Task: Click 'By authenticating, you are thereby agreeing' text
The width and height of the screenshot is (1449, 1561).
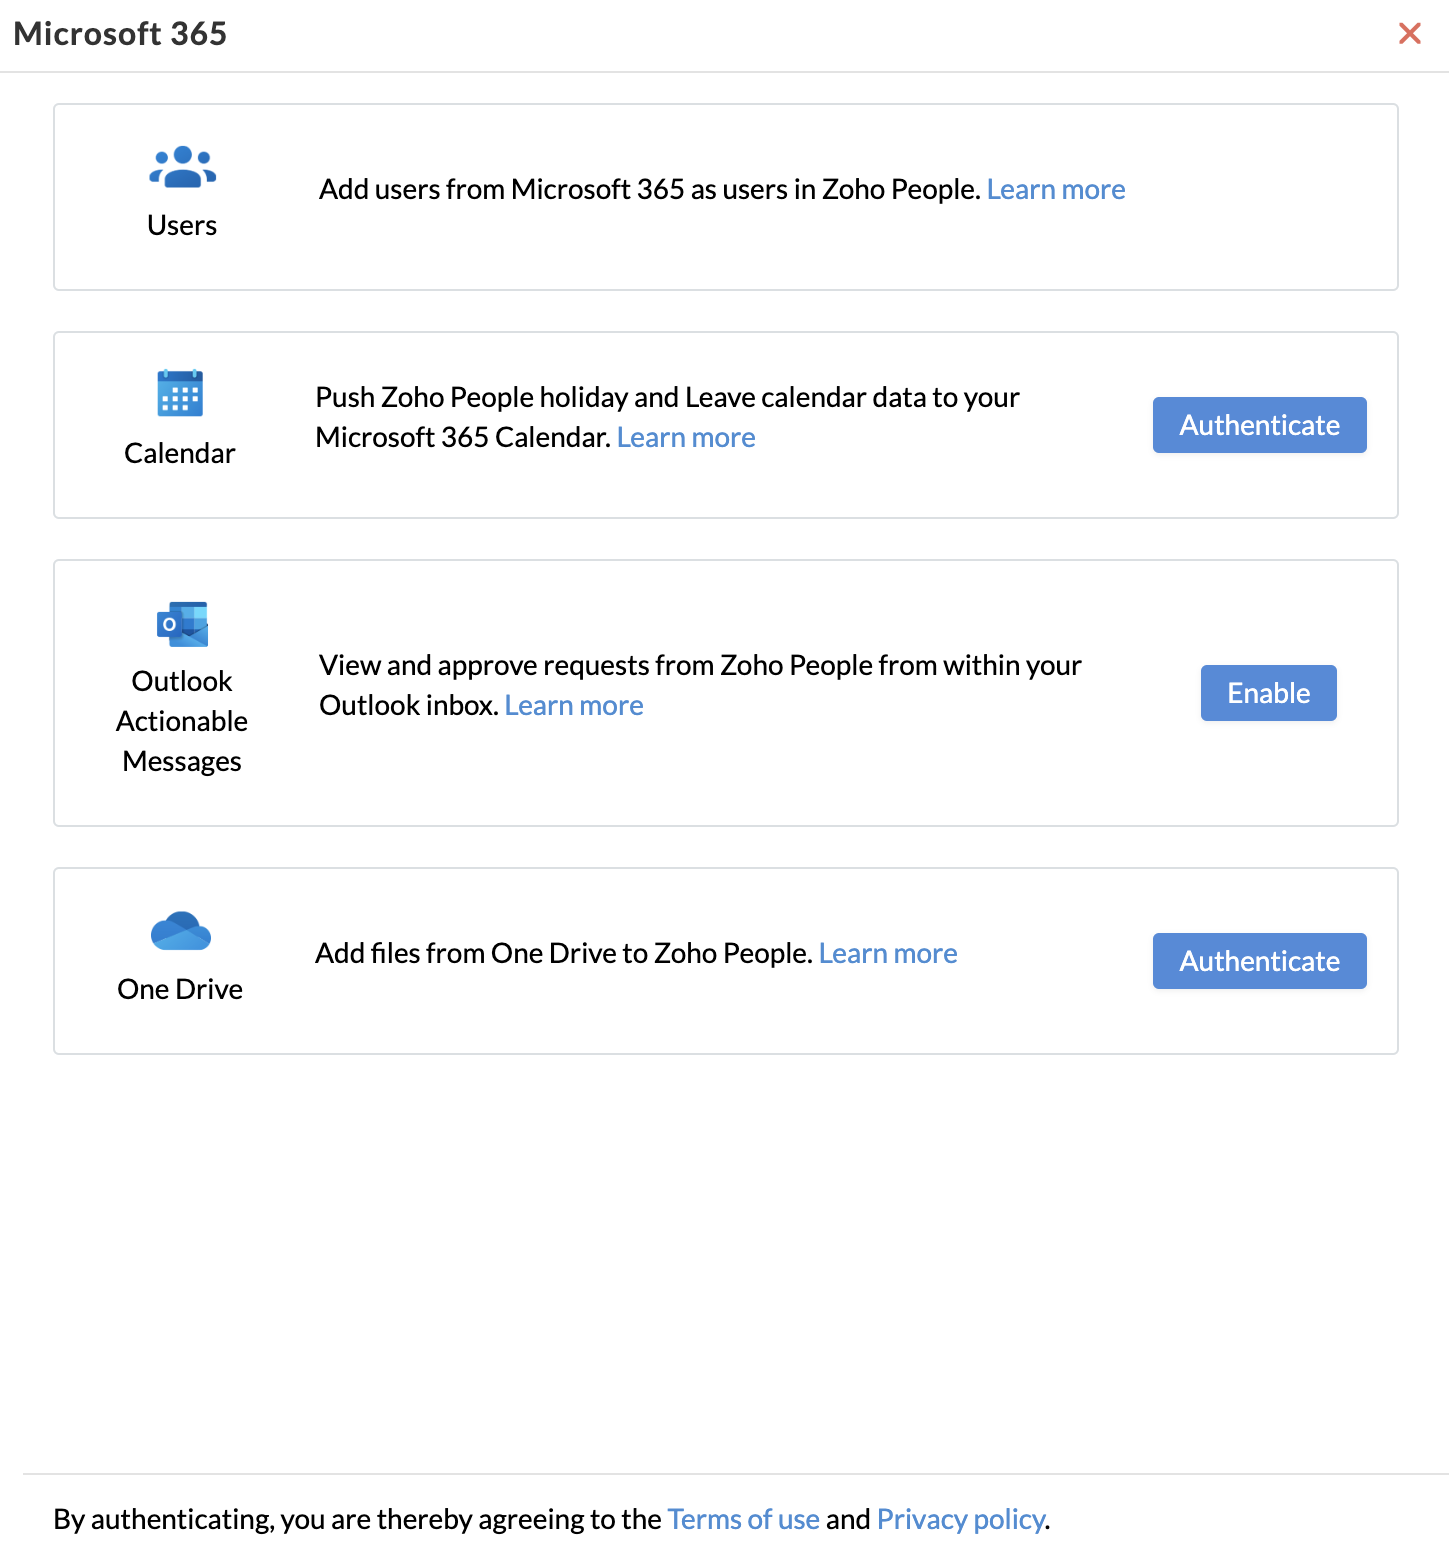Action: click(357, 1519)
